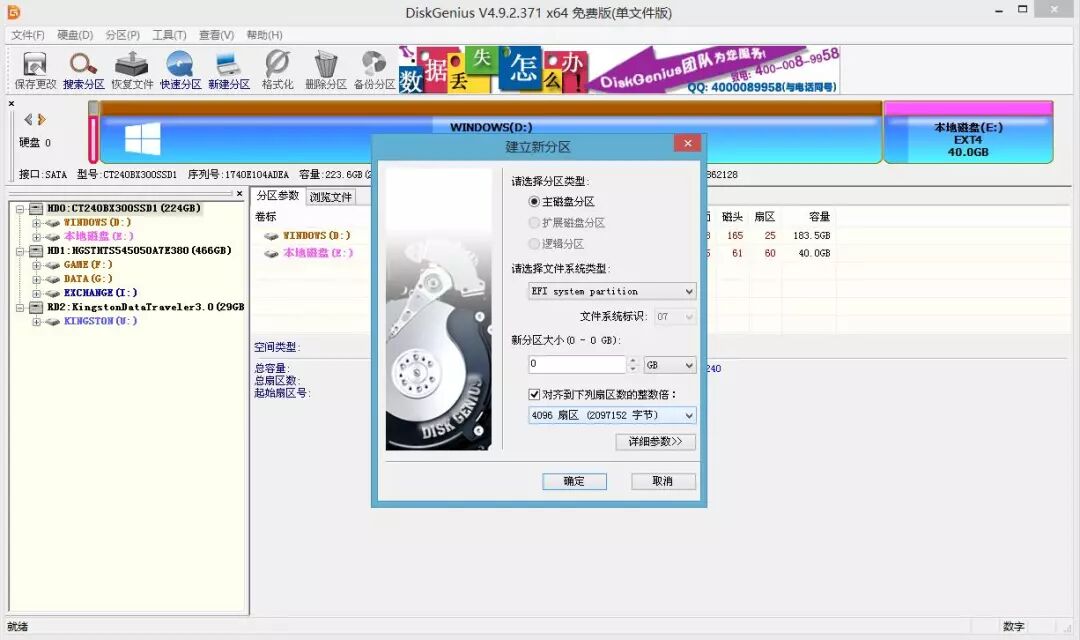Select DATA (G:) in the disk tree
This screenshot has height=640, width=1080.
click(88, 279)
